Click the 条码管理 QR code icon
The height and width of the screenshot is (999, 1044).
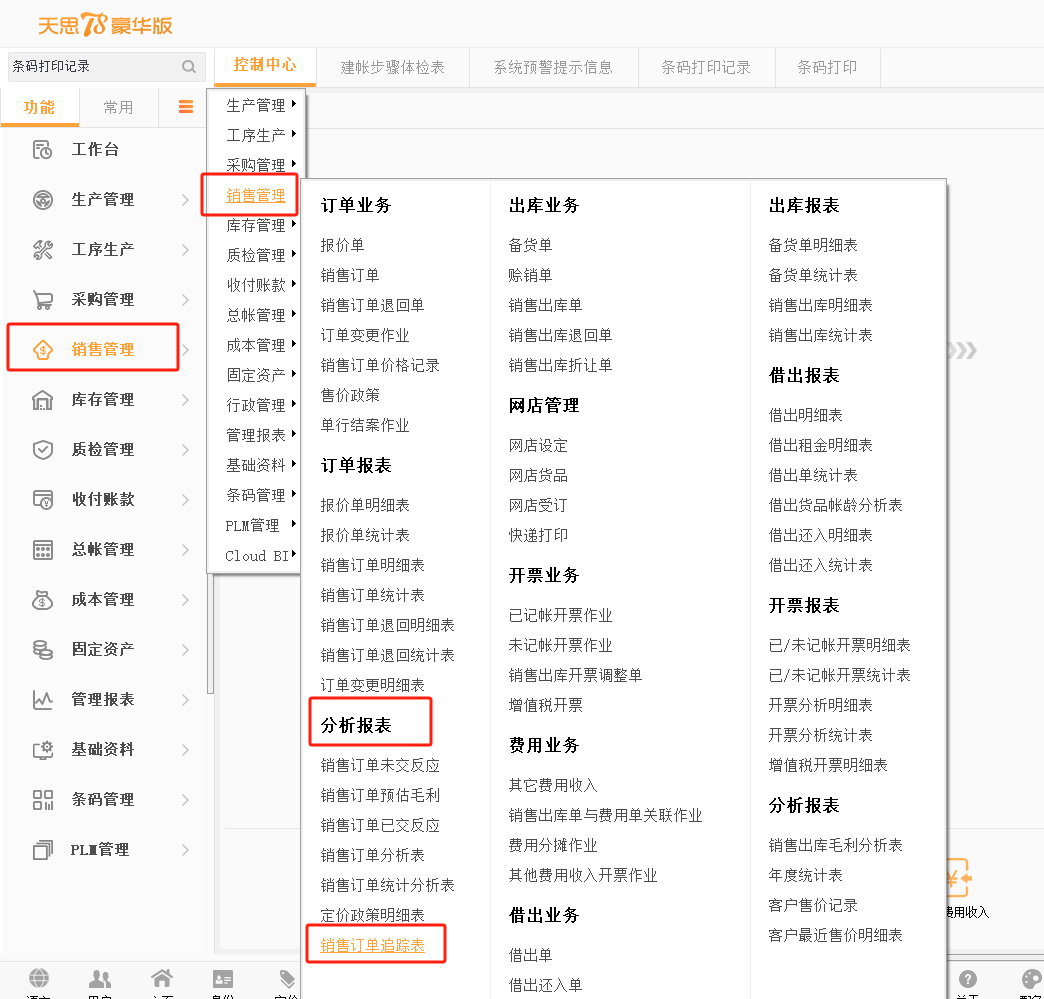pyautogui.click(x=42, y=800)
